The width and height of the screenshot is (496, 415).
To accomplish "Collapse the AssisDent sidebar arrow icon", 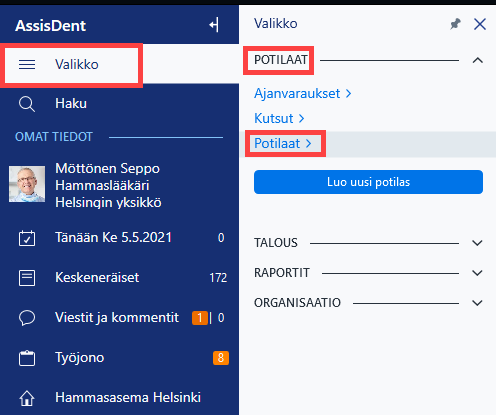I will click(214, 25).
